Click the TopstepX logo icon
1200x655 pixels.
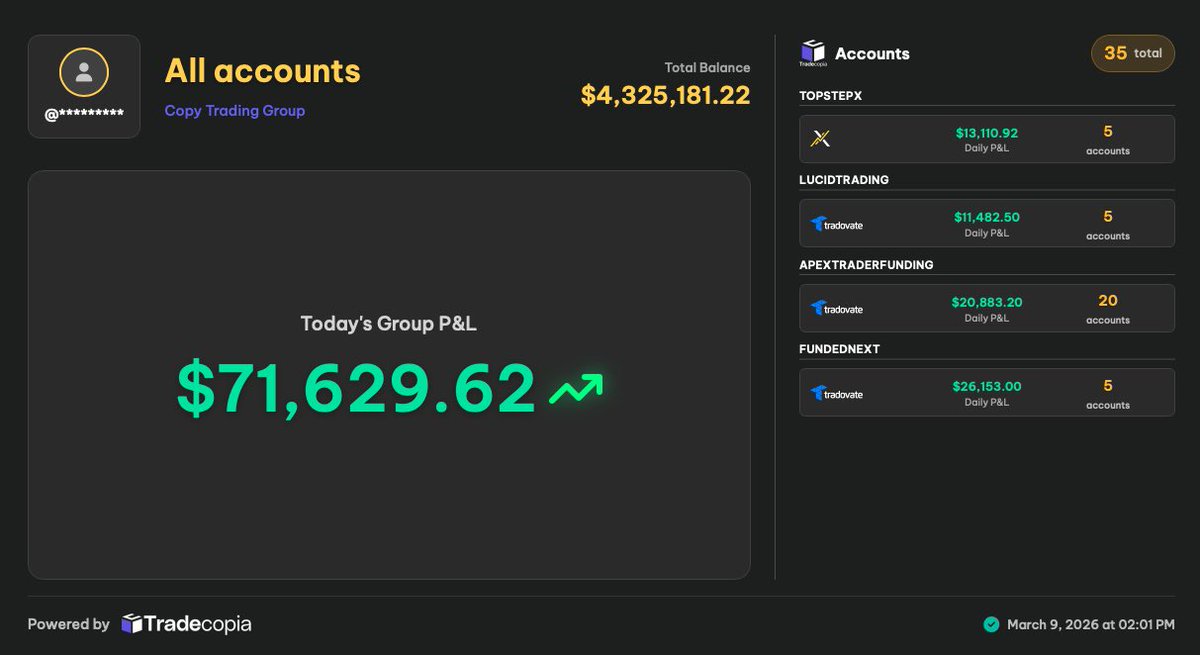point(821,139)
